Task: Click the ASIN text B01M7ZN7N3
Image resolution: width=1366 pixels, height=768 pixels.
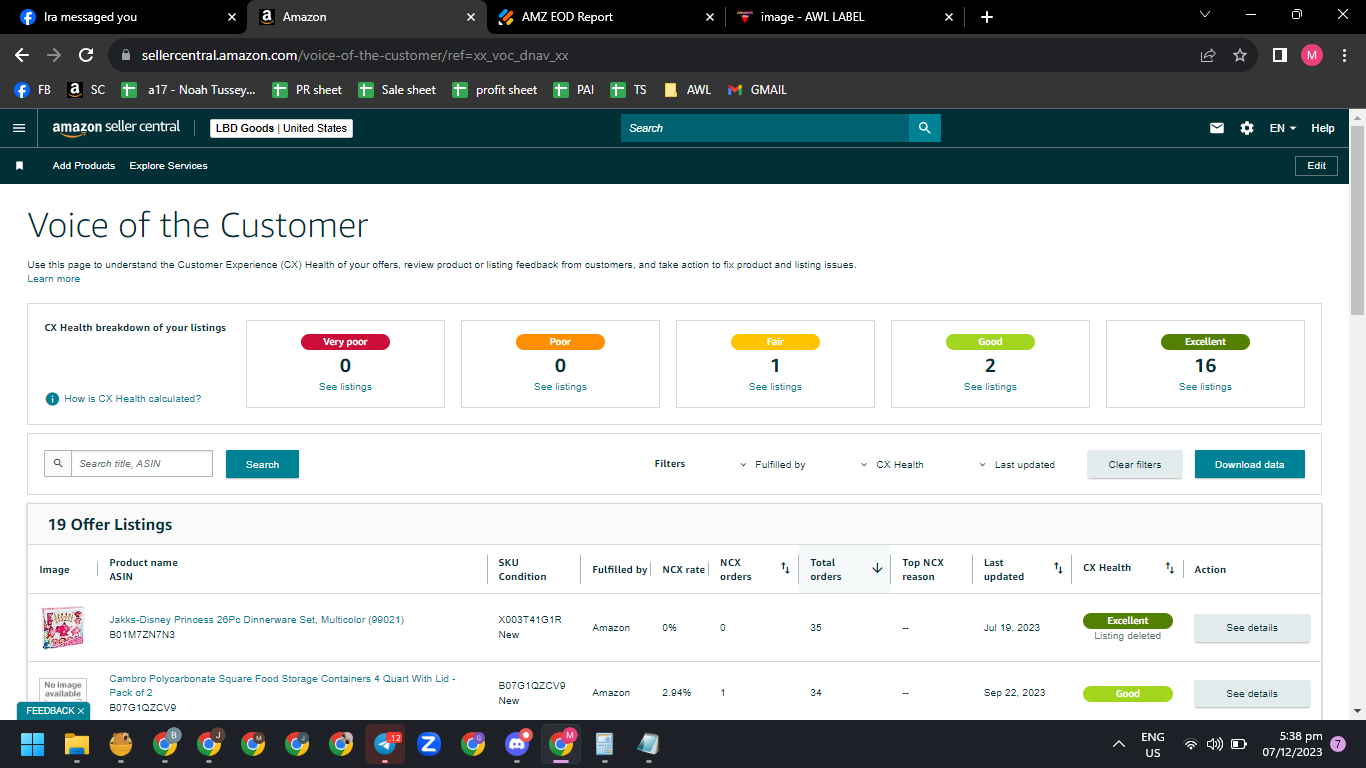Action: 142,635
